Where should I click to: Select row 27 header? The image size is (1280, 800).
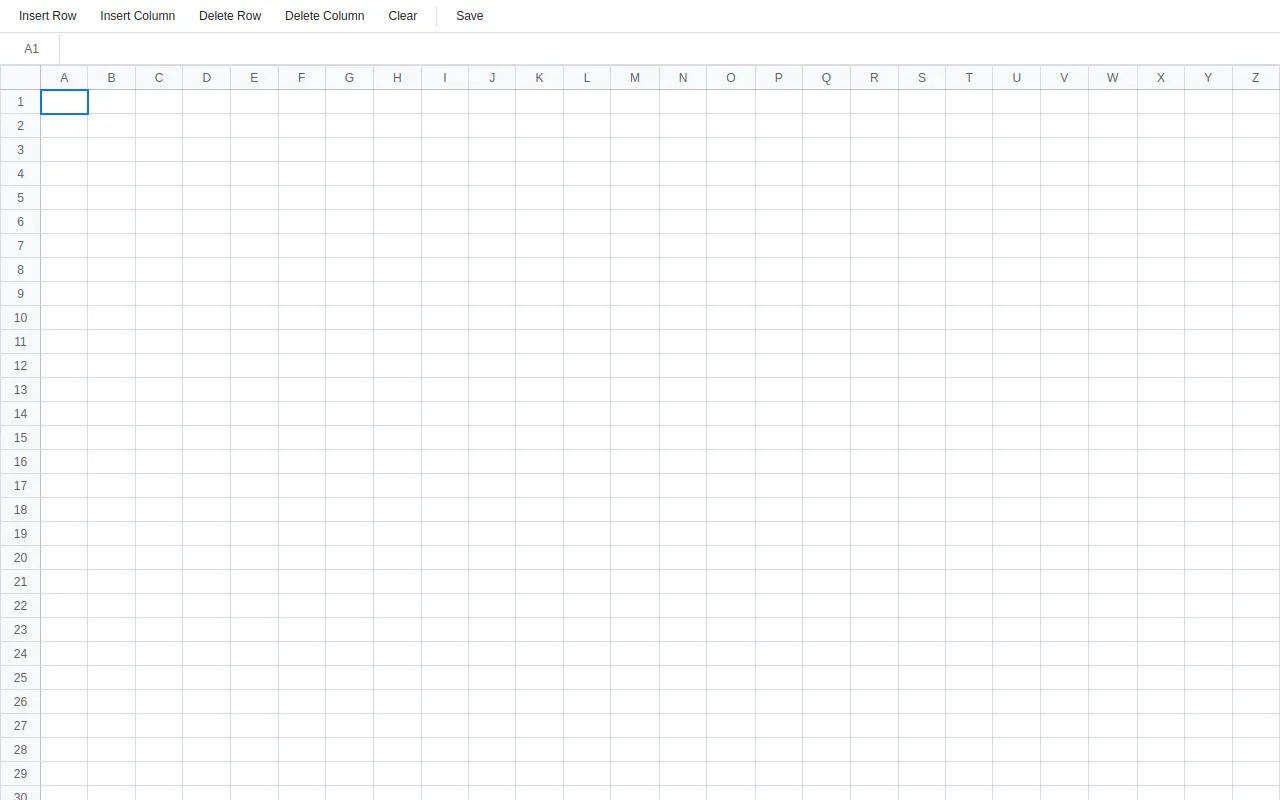click(20, 726)
